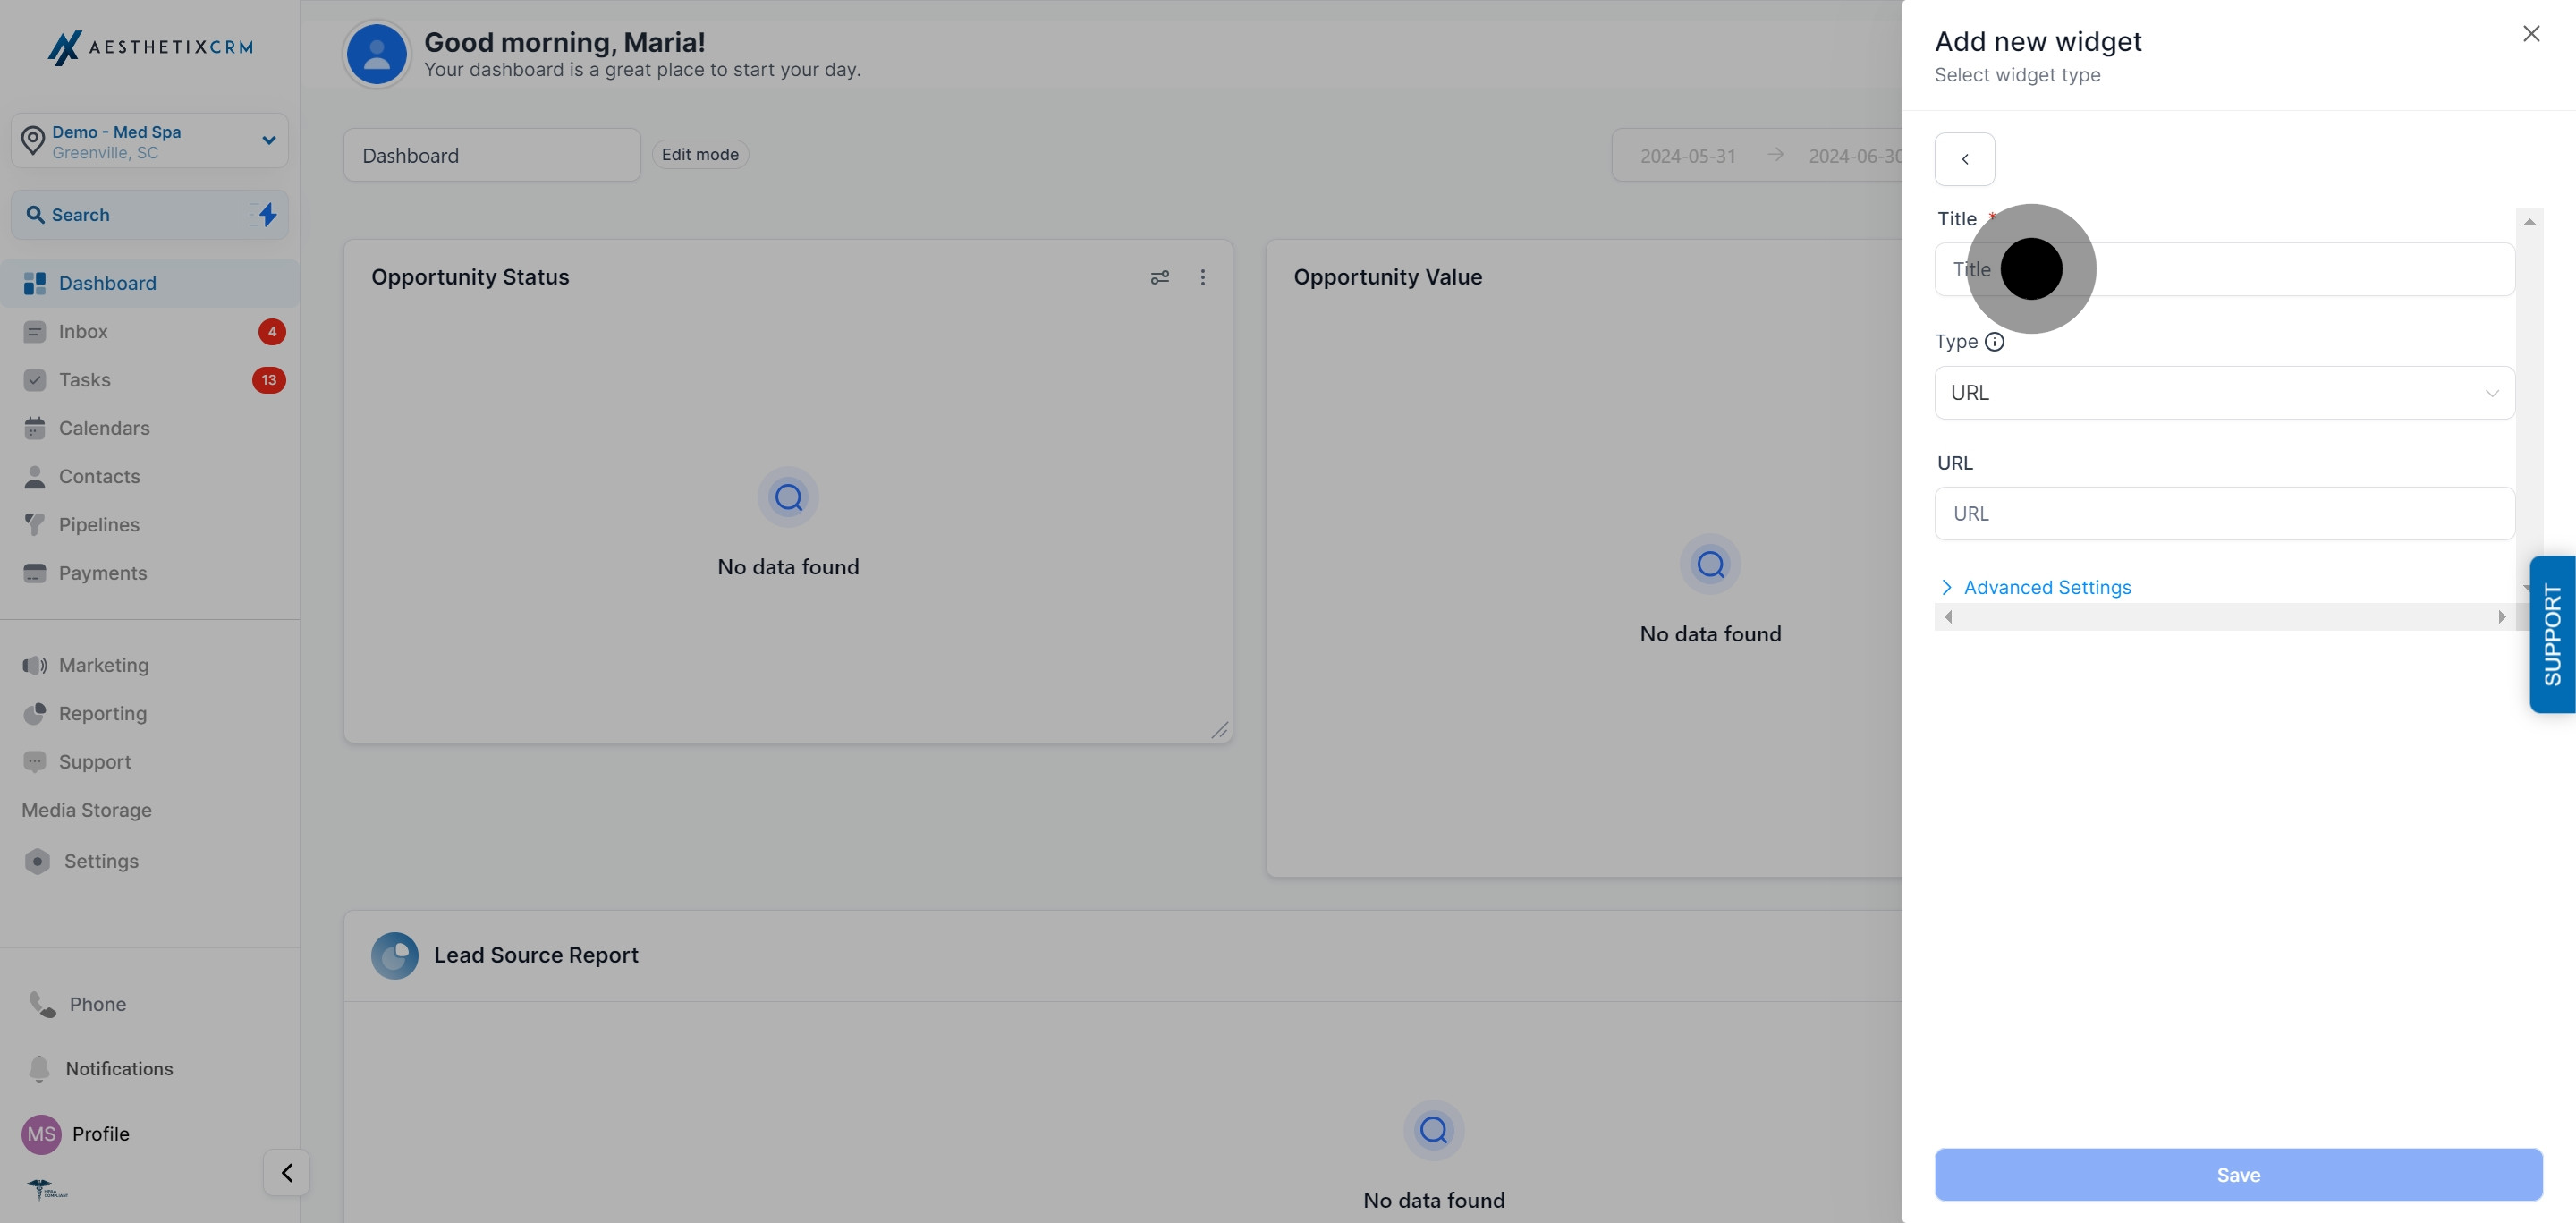
Task: Open Opportunity Status three-dot menu
Action: coord(1202,277)
